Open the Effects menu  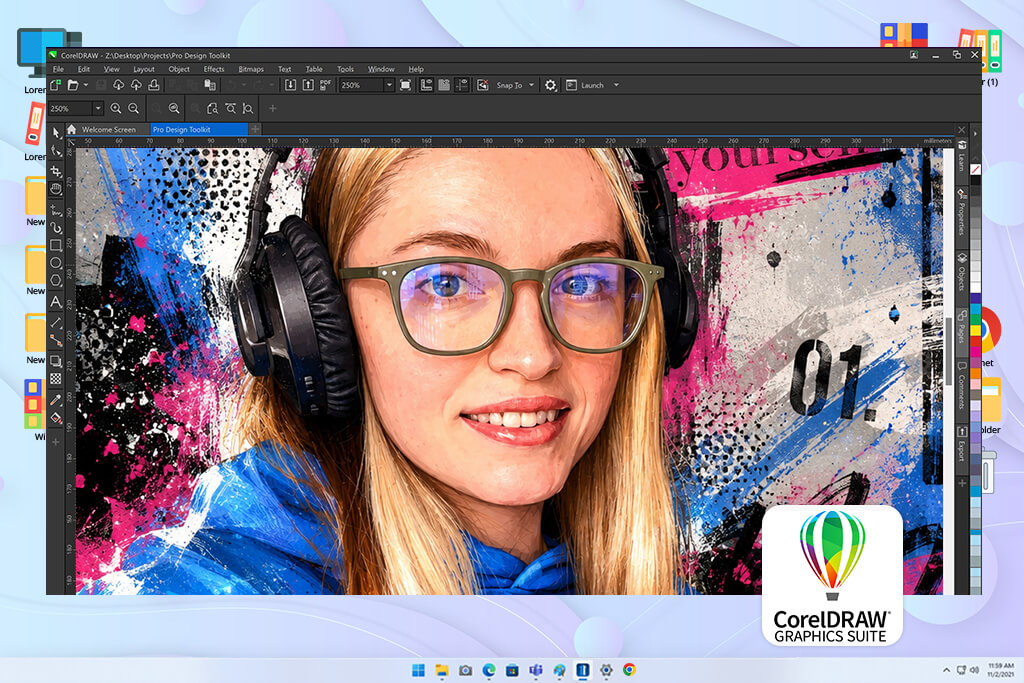pos(214,69)
